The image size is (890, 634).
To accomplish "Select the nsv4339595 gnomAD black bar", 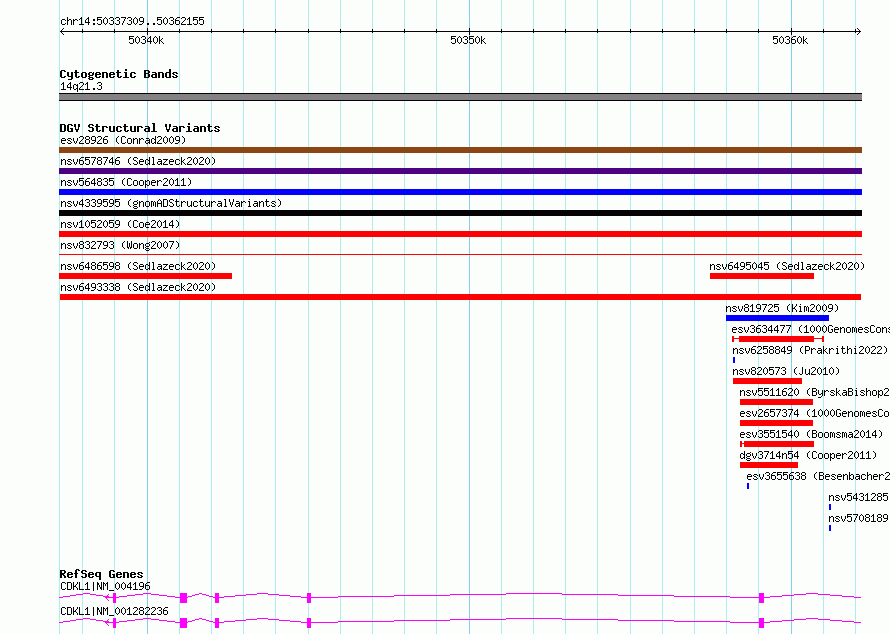I will (x=460, y=213).
